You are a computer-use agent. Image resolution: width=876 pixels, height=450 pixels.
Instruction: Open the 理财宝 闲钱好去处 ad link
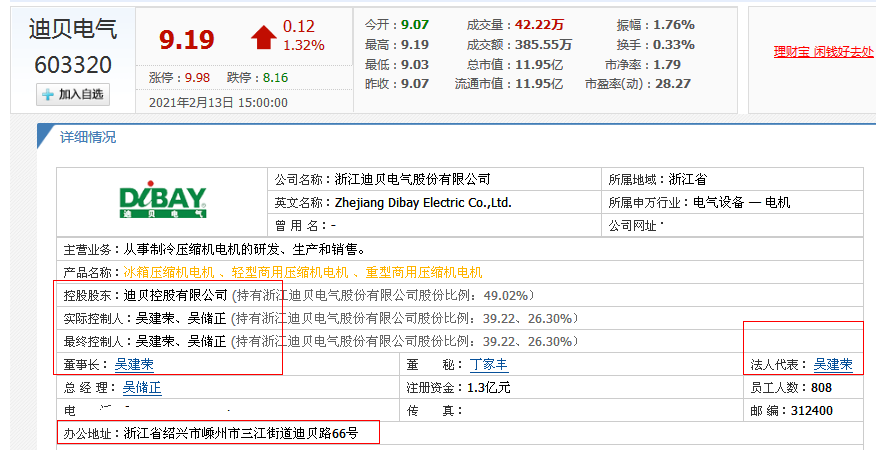[823, 52]
